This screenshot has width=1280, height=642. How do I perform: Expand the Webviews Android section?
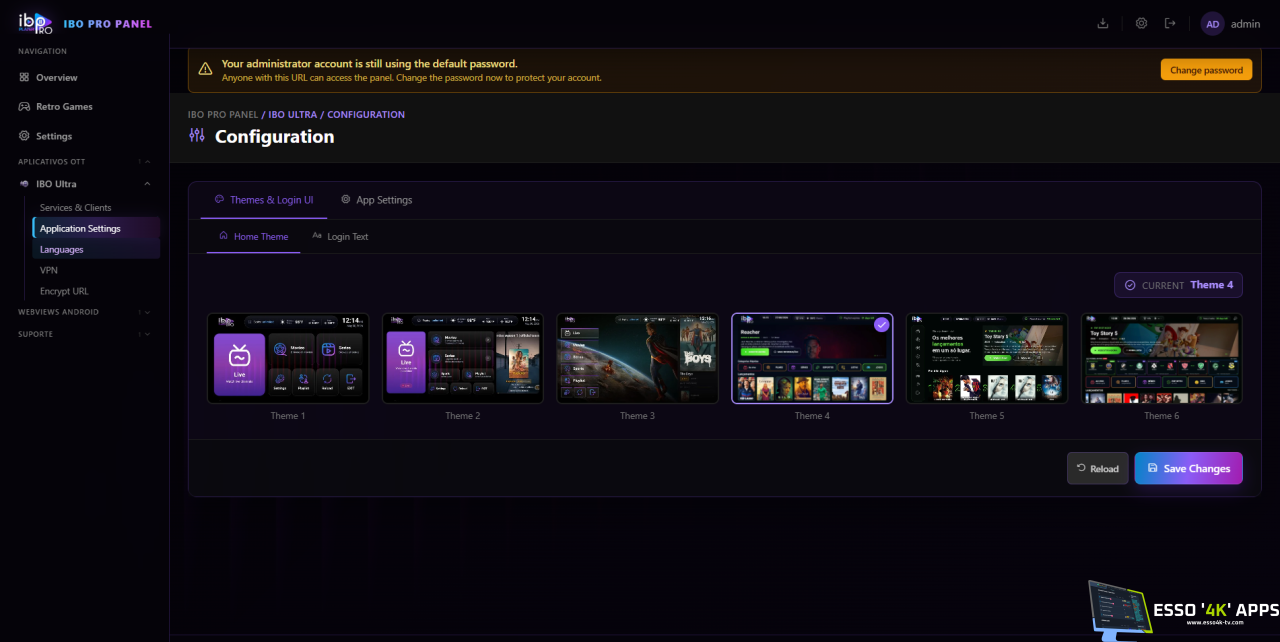84,312
